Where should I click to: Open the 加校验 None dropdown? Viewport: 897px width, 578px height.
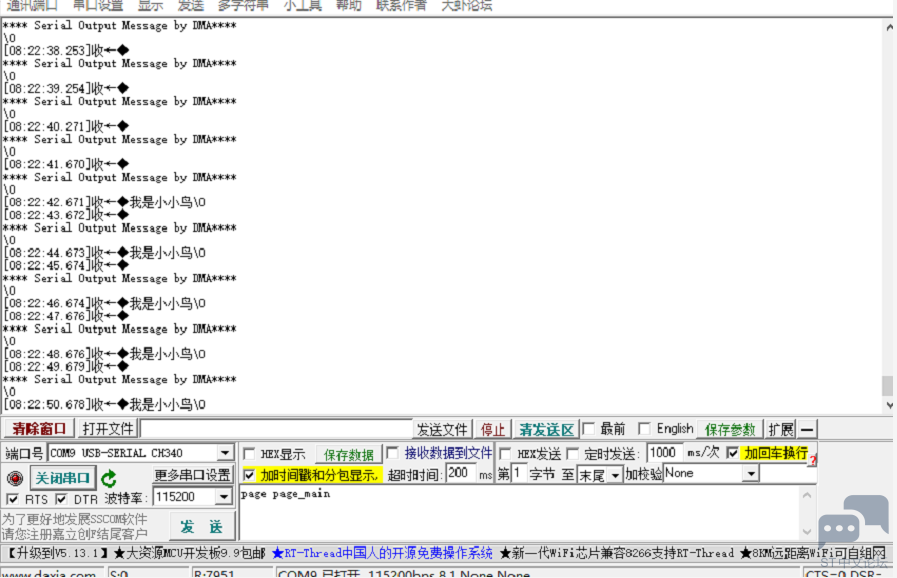[750, 473]
